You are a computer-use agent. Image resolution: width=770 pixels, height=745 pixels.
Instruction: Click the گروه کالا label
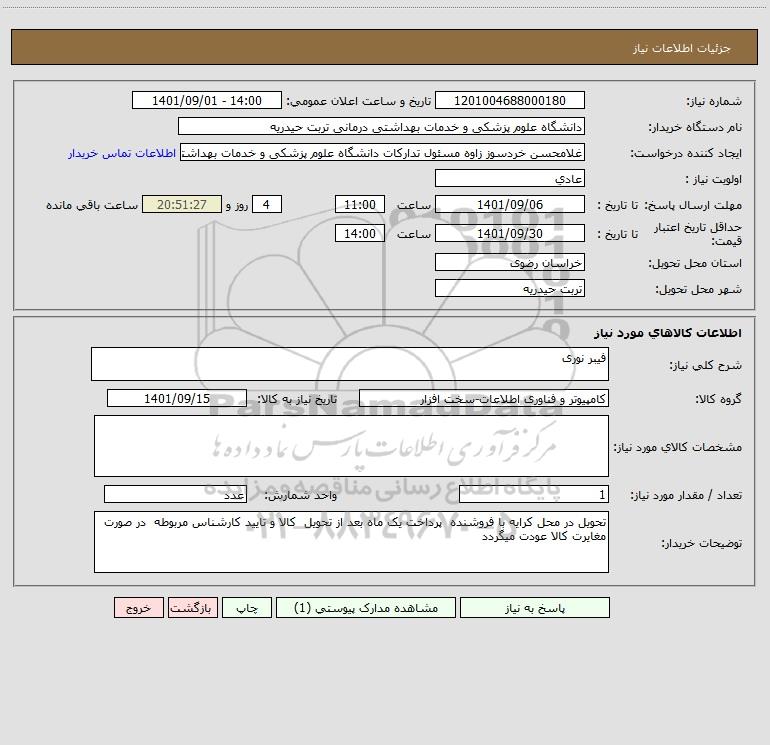click(x=718, y=399)
